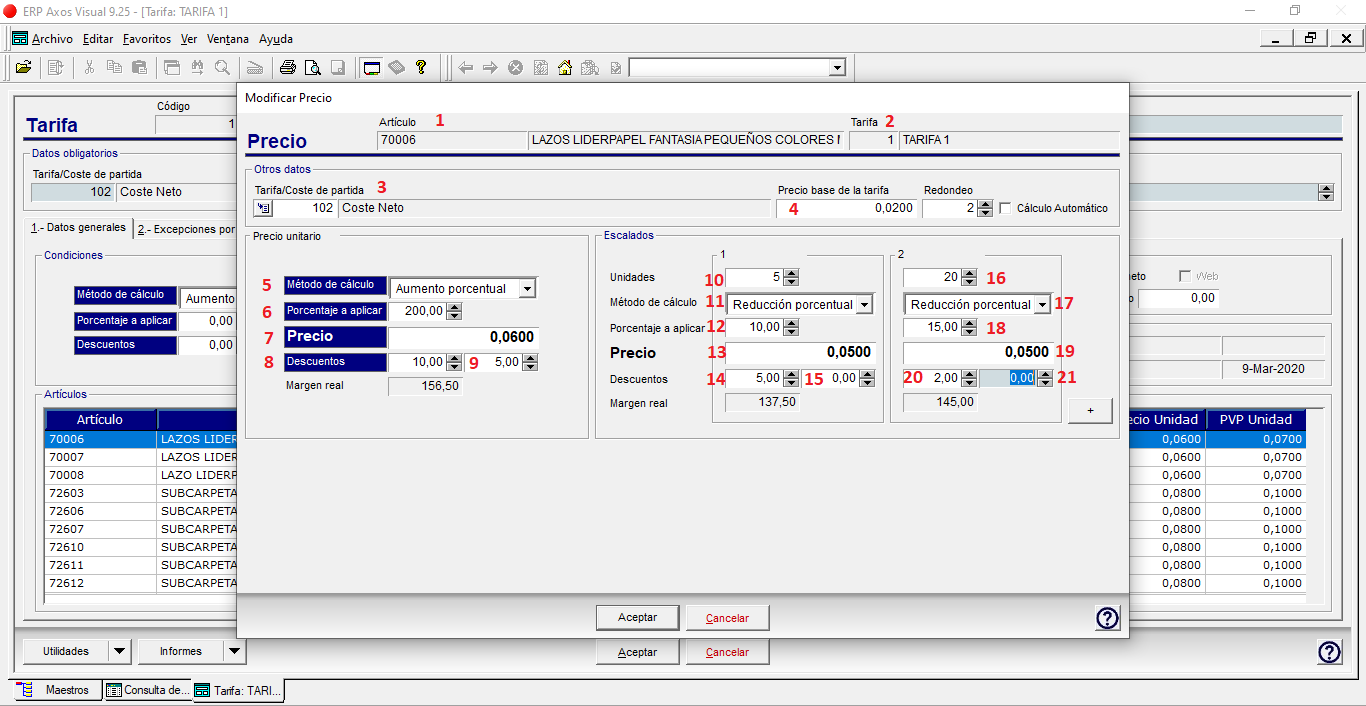Click the blank page toolbar icon after preview
1366x706 pixels.
(x=338, y=68)
